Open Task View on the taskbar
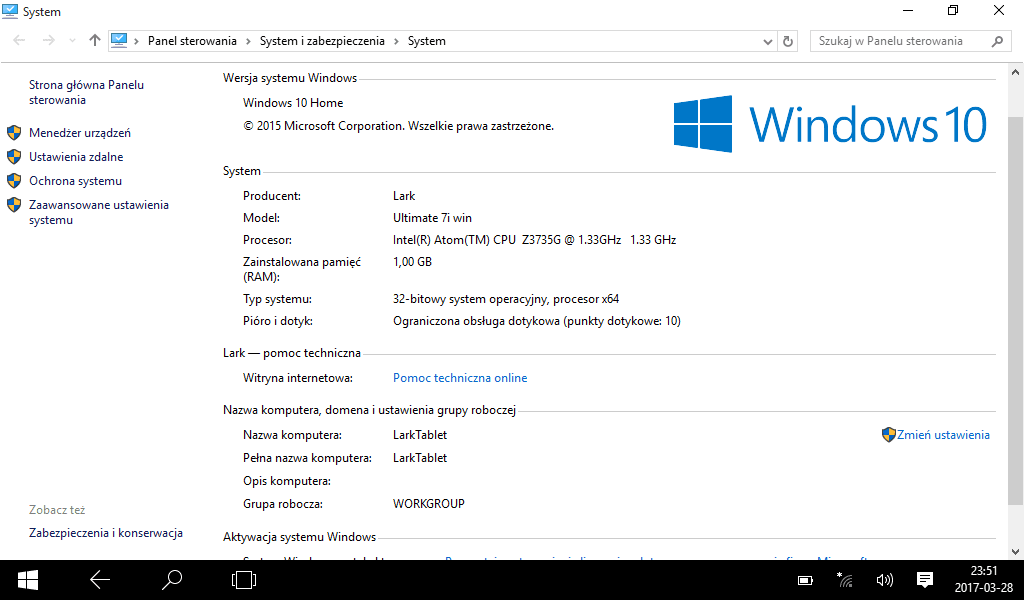 [x=244, y=580]
